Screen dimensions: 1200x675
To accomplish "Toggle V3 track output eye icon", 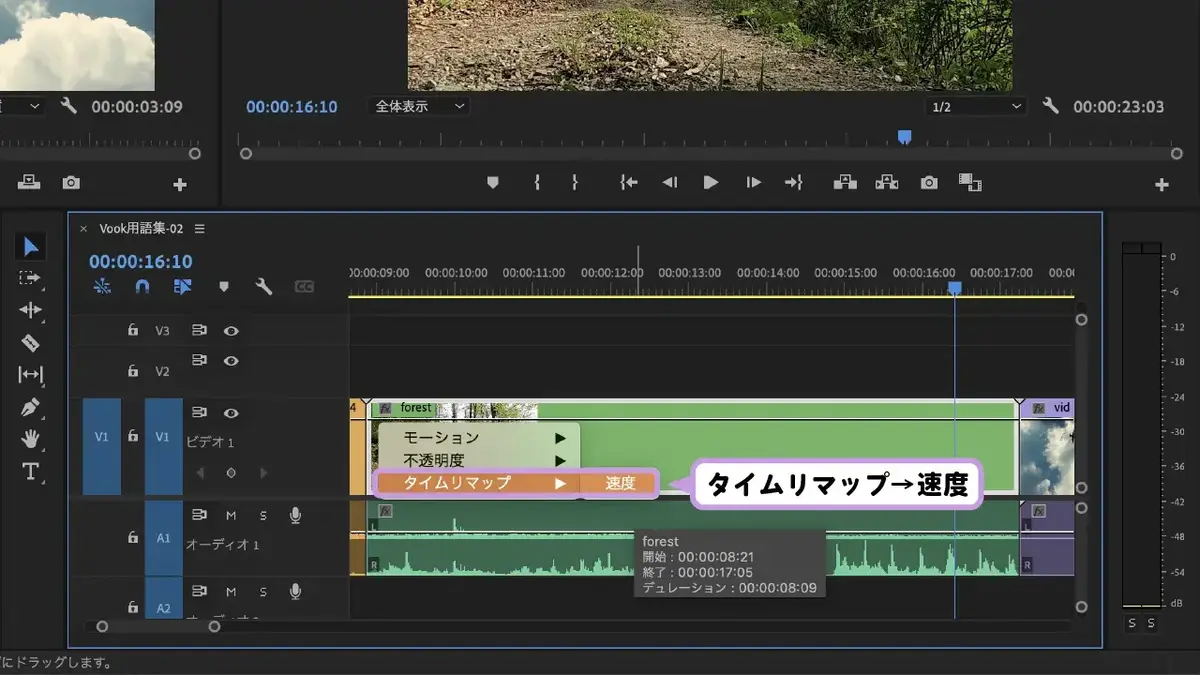I will pyautogui.click(x=231, y=330).
